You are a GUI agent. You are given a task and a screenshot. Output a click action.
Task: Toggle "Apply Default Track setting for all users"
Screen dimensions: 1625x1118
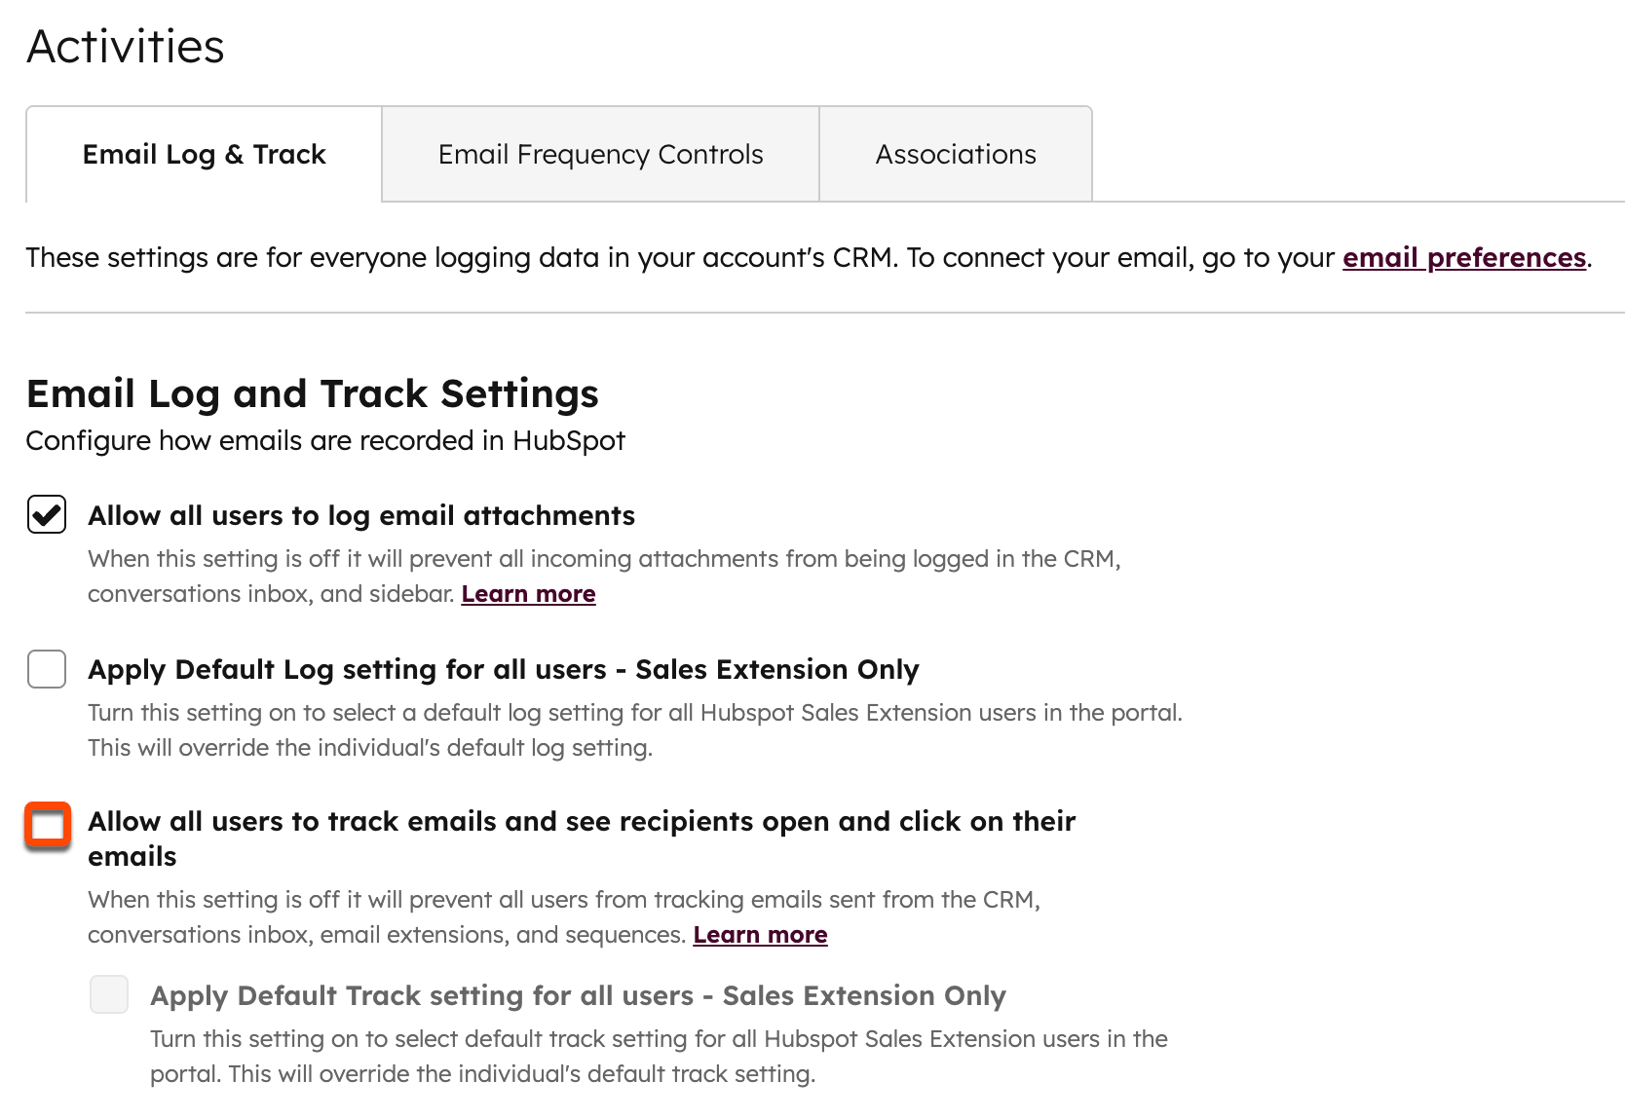click(109, 995)
